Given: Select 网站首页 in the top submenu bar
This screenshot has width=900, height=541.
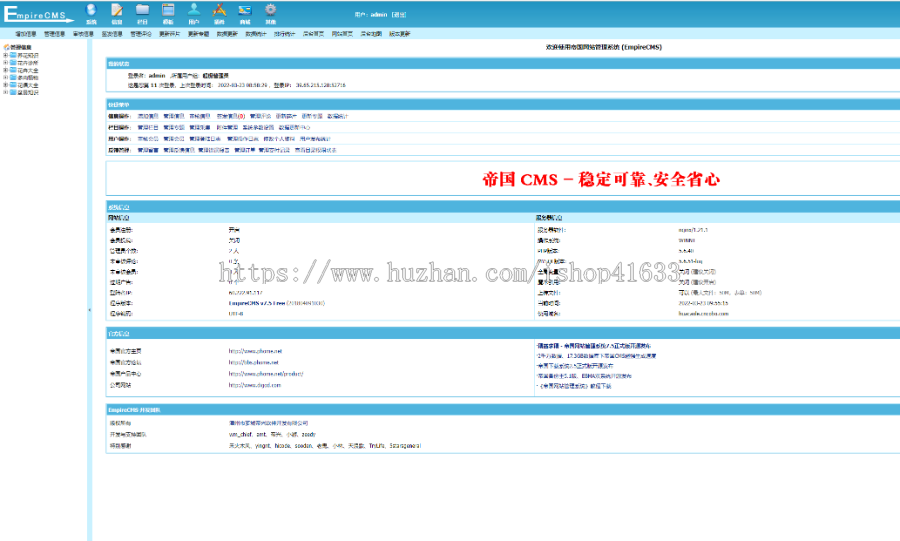Looking at the screenshot, I should 342,34.
